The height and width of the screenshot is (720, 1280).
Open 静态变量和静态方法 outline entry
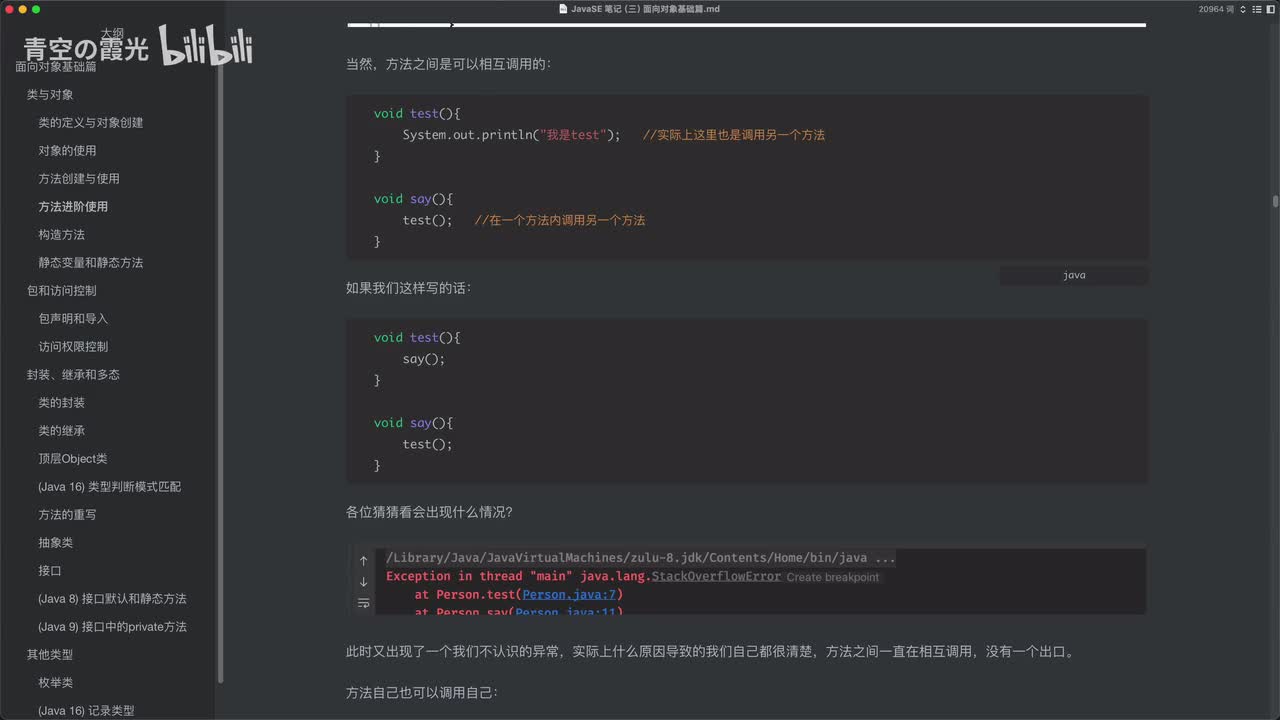pyautogui.click(x=91, y=263)
